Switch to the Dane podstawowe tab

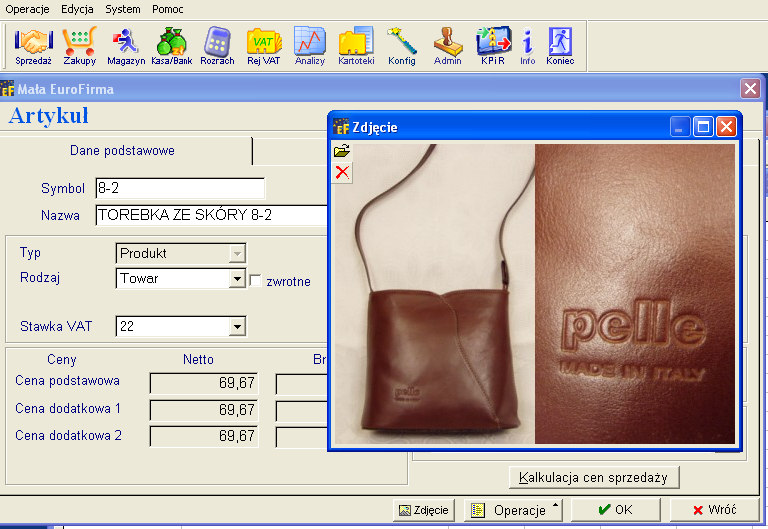[x=122, y=150]
